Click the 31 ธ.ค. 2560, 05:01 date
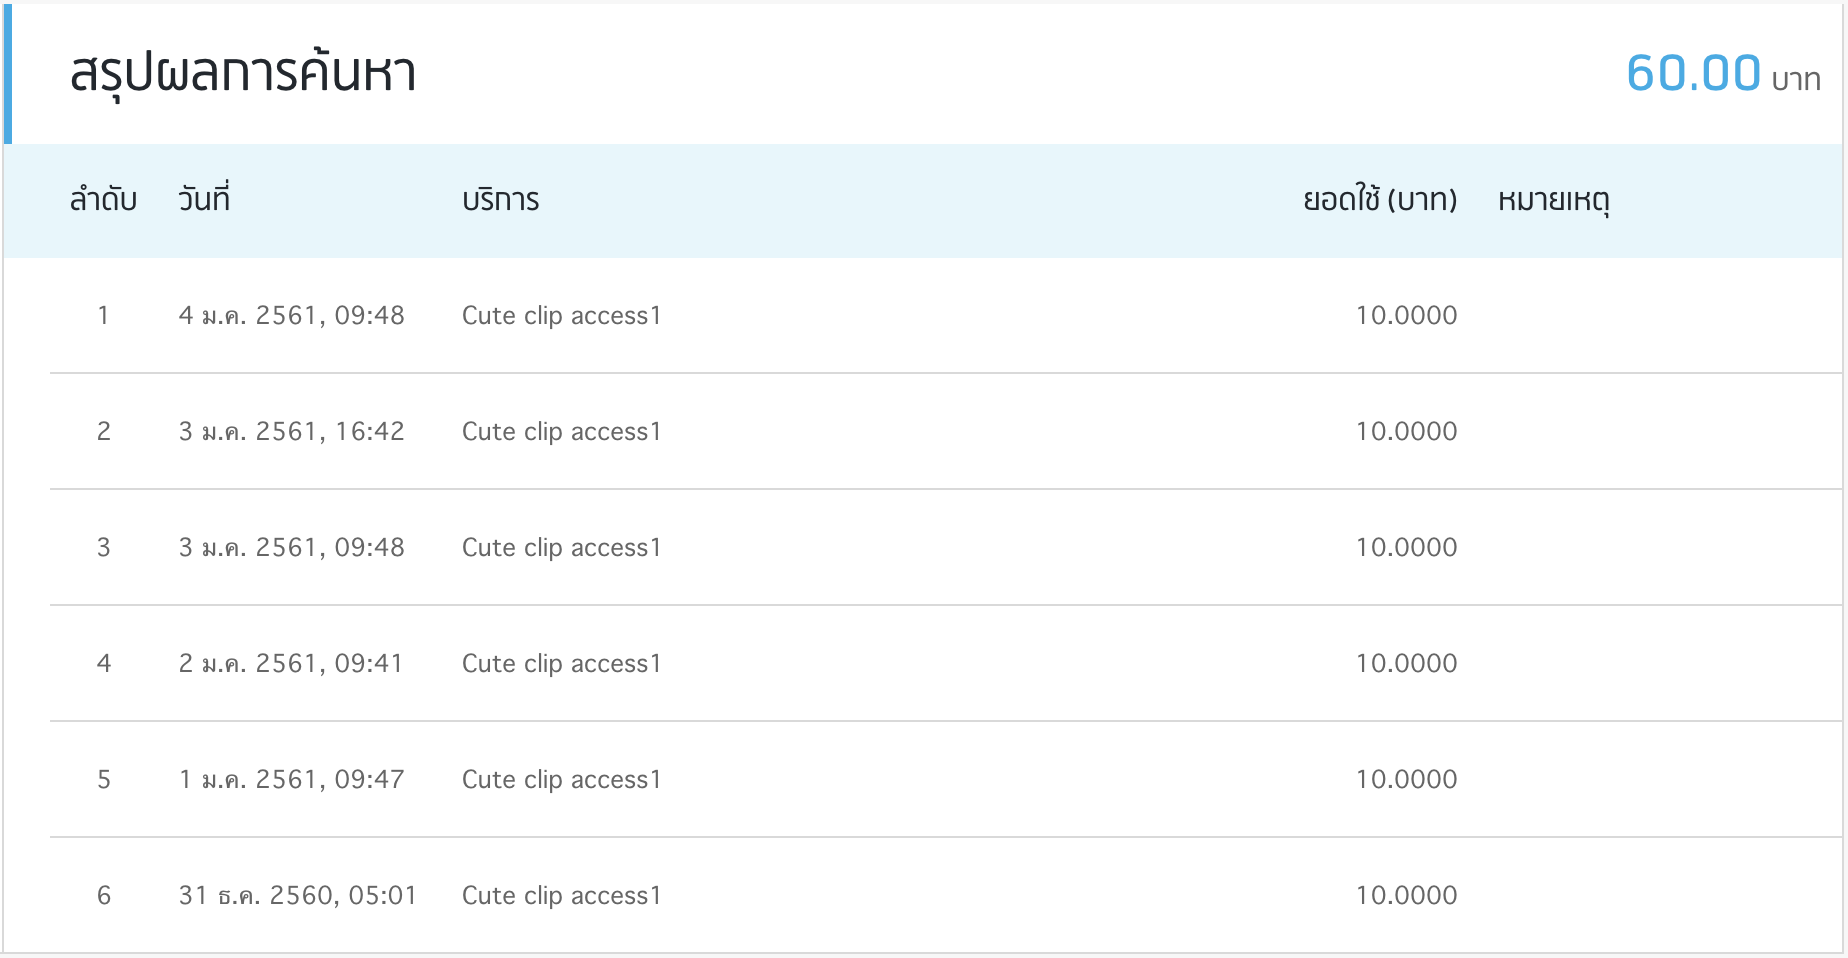The height and width of the screenshot is (958, 1848). click(x=297, y=896)
